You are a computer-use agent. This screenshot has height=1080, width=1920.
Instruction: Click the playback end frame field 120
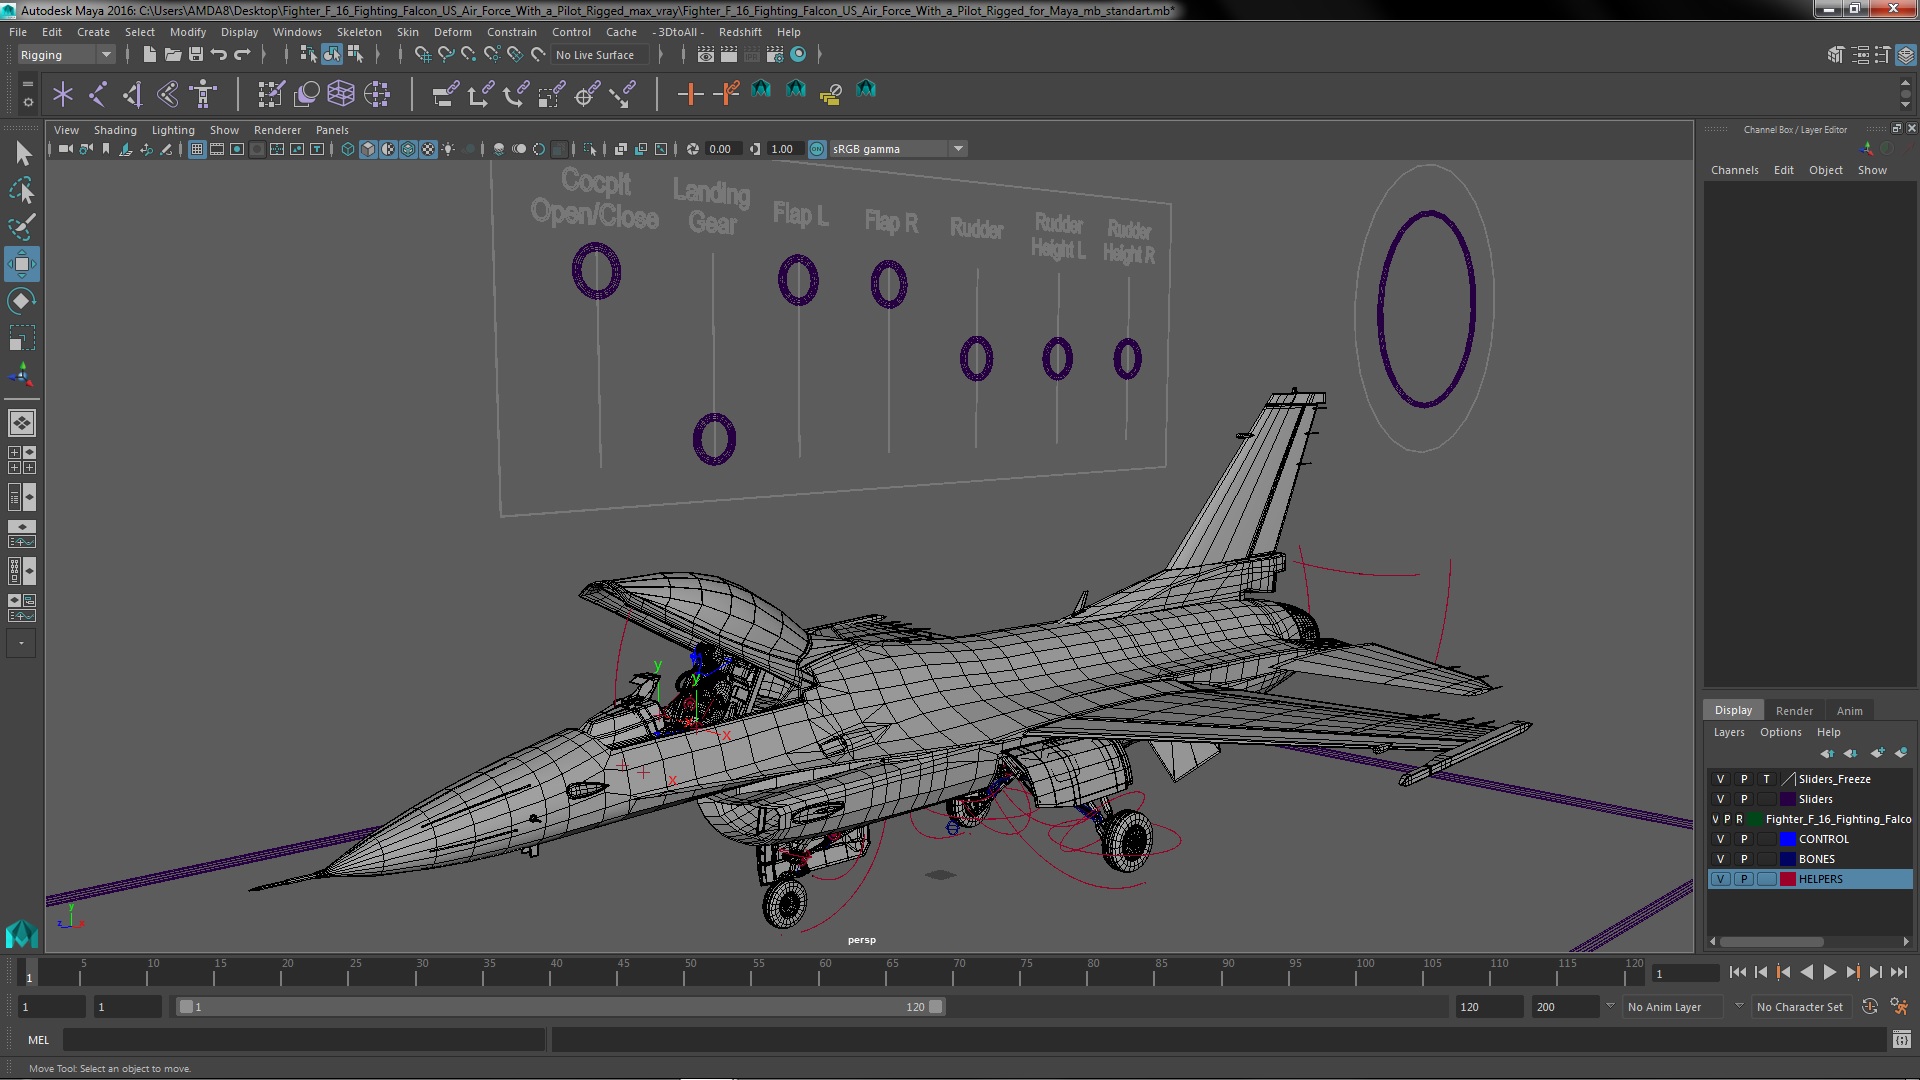click(x=1488, y=1007)
